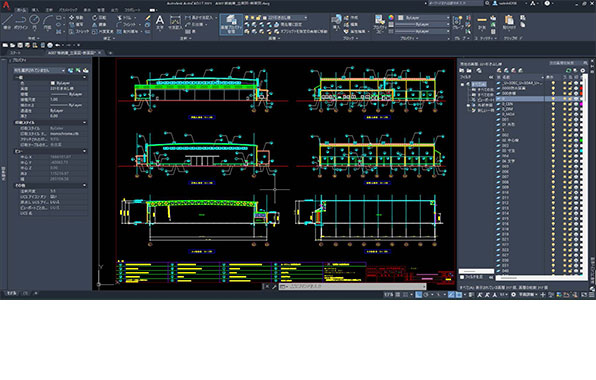Check the filter invert checkbox below filter tree
596x380 pixels.
[x=462, y=277]
